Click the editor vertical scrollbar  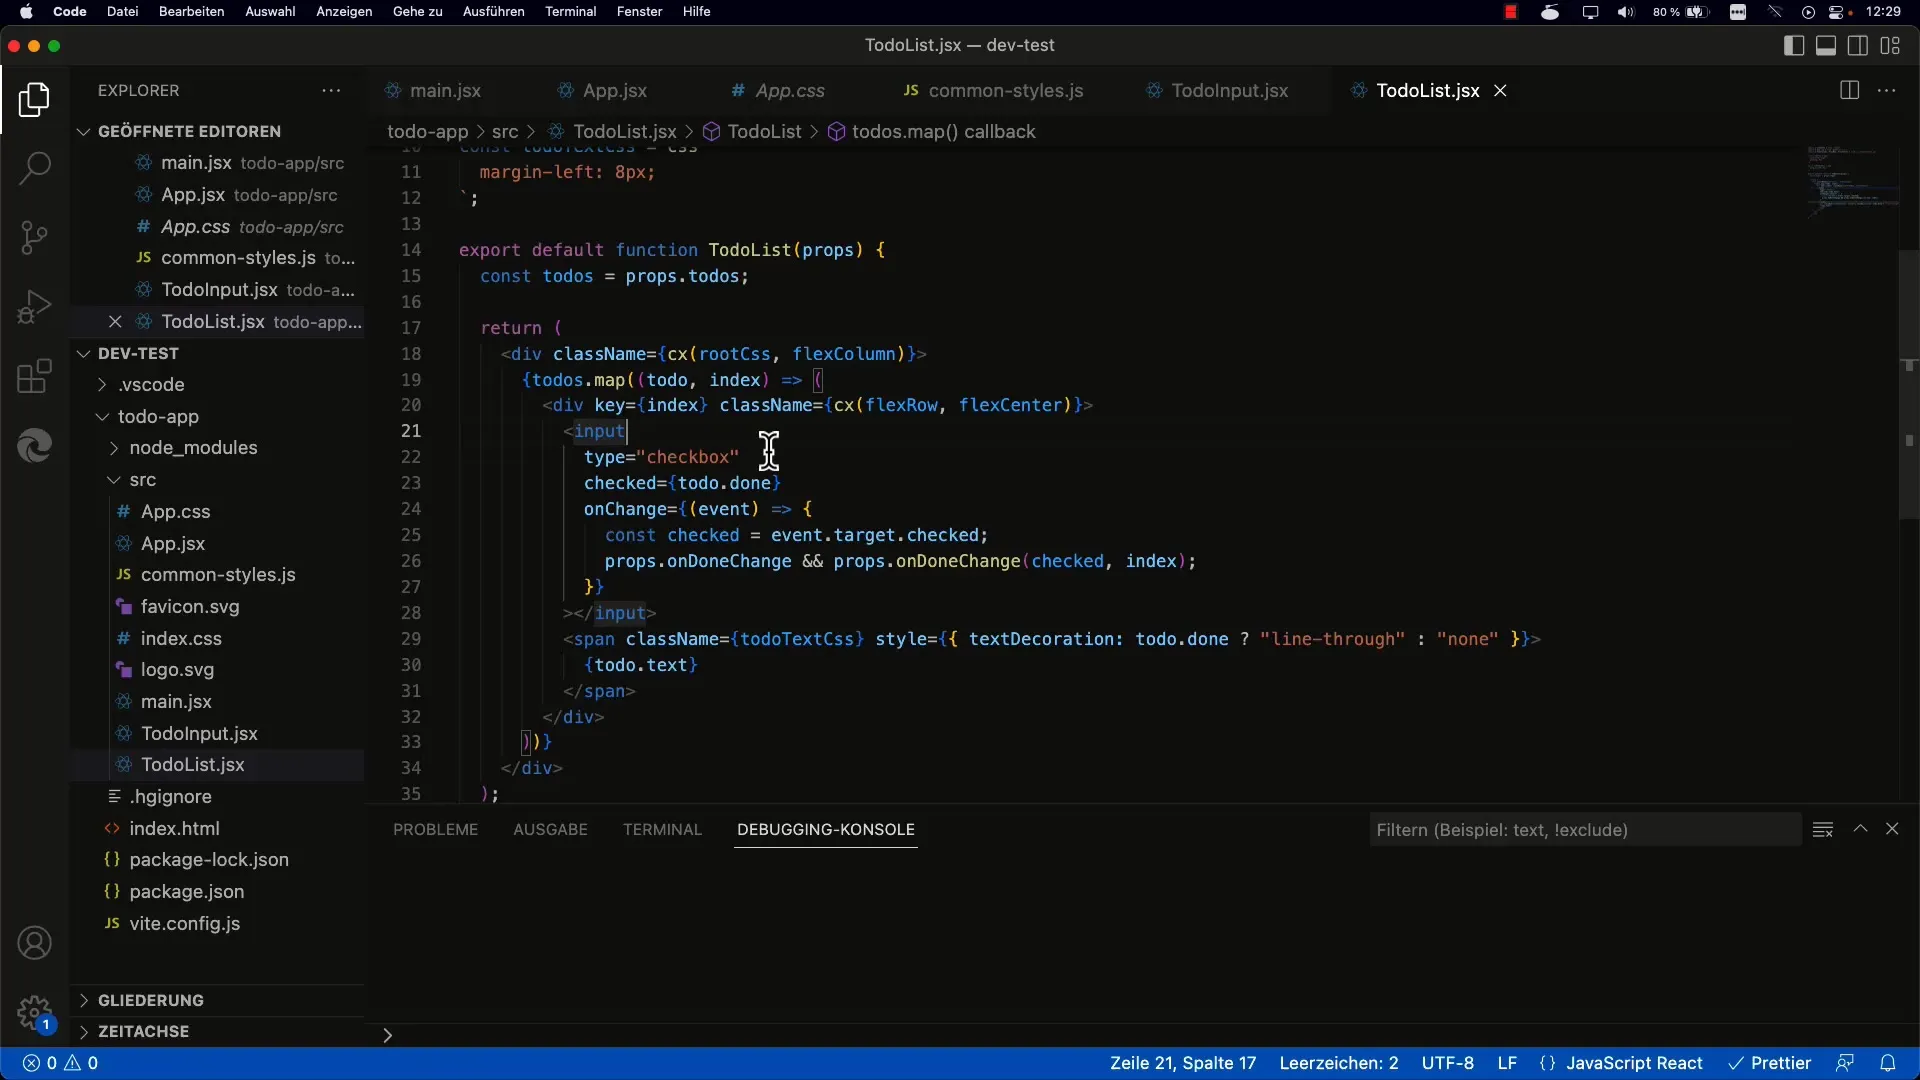(1909, 385)
